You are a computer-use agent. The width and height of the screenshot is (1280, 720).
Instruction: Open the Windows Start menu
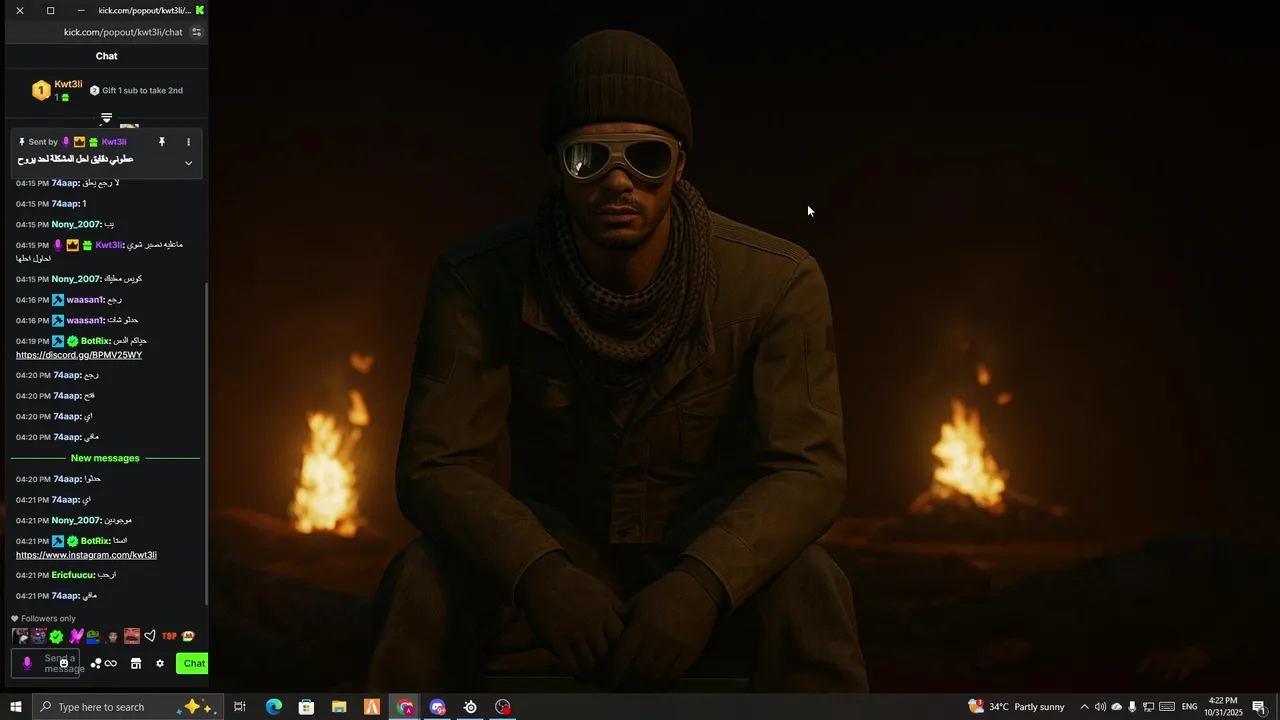pyautogui.click(x=16, y=707)
